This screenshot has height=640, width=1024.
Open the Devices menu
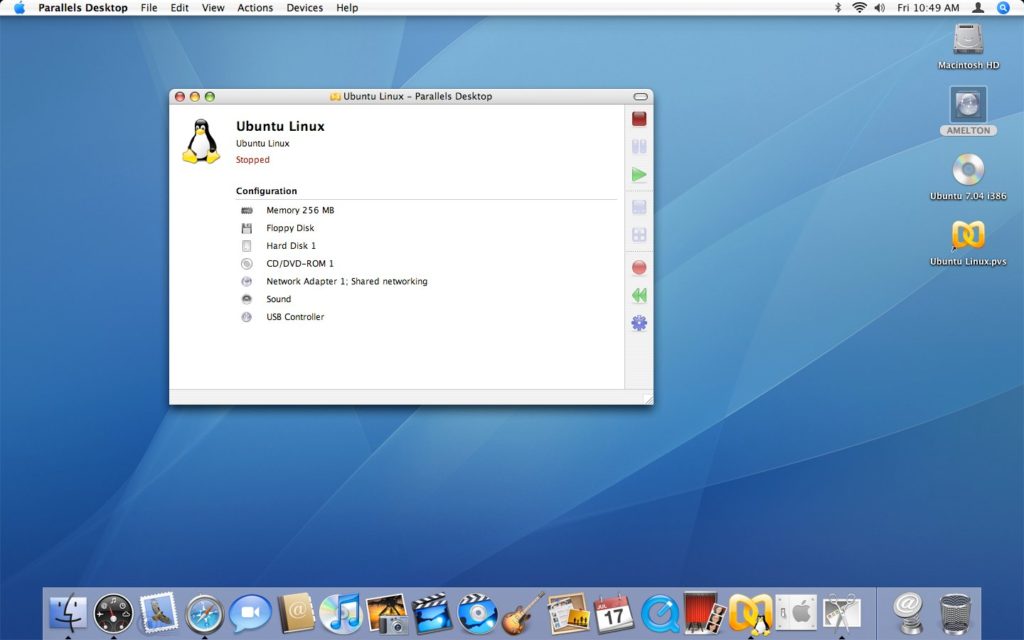[x=304, y=8]
